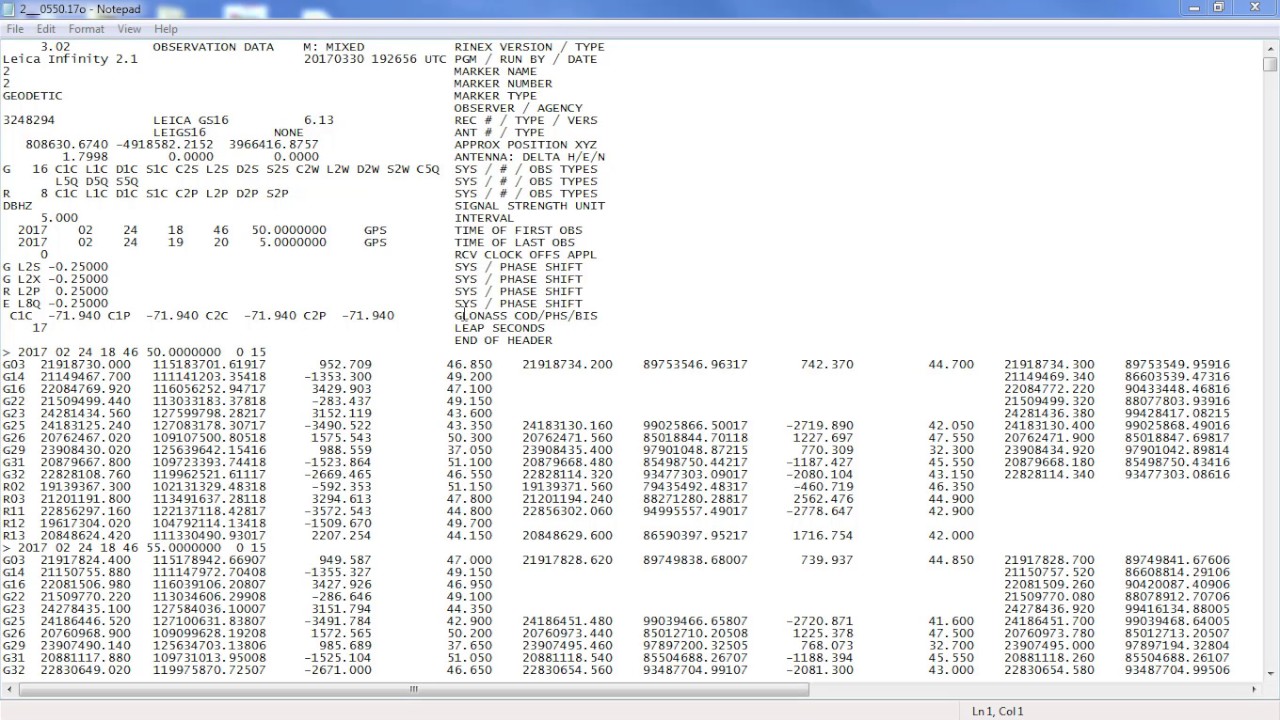The image size is (1280, 720).
Task: Click the Doppler value '952.709'
Action: pyautogui.click(x=345, y=364)
